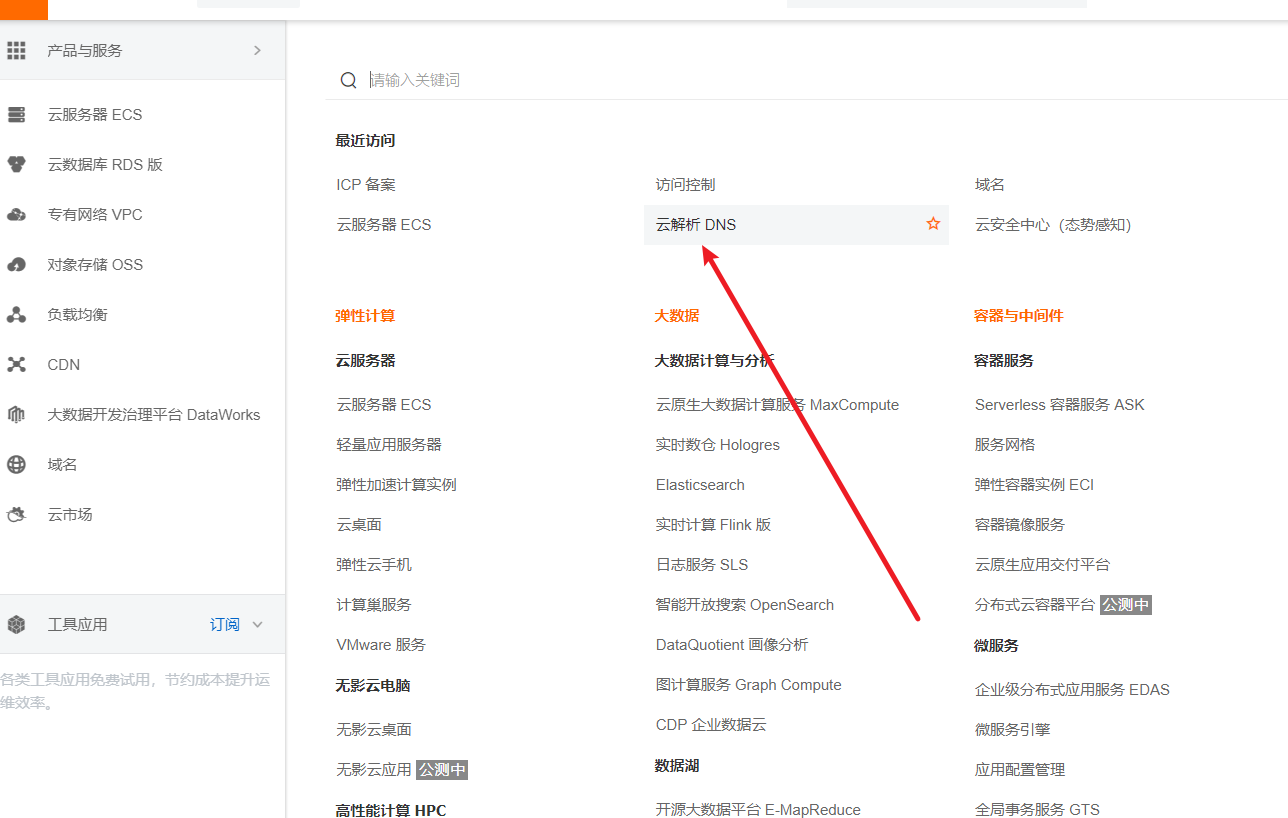Click the 负载均衡 sidebar icon
The height and width of the screenshot is (818, 1288).
click(16, 315)
